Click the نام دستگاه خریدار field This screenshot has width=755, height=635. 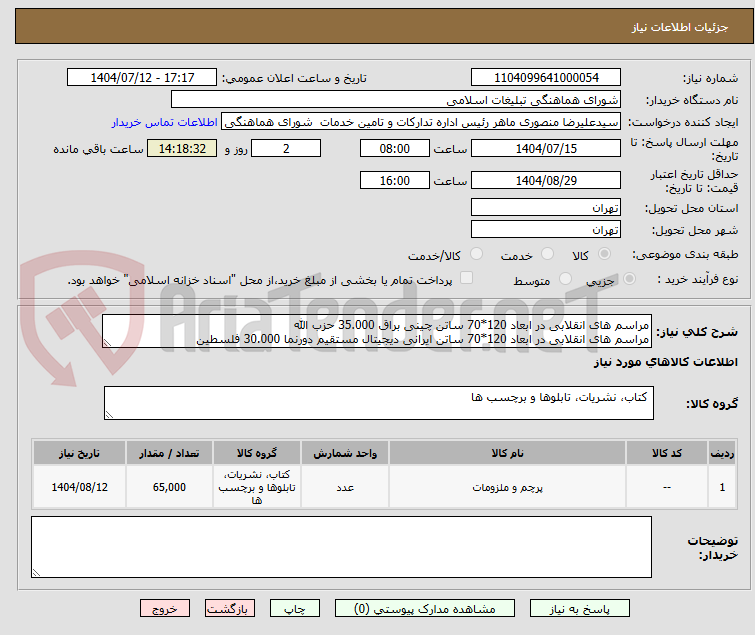coord(396,100)
